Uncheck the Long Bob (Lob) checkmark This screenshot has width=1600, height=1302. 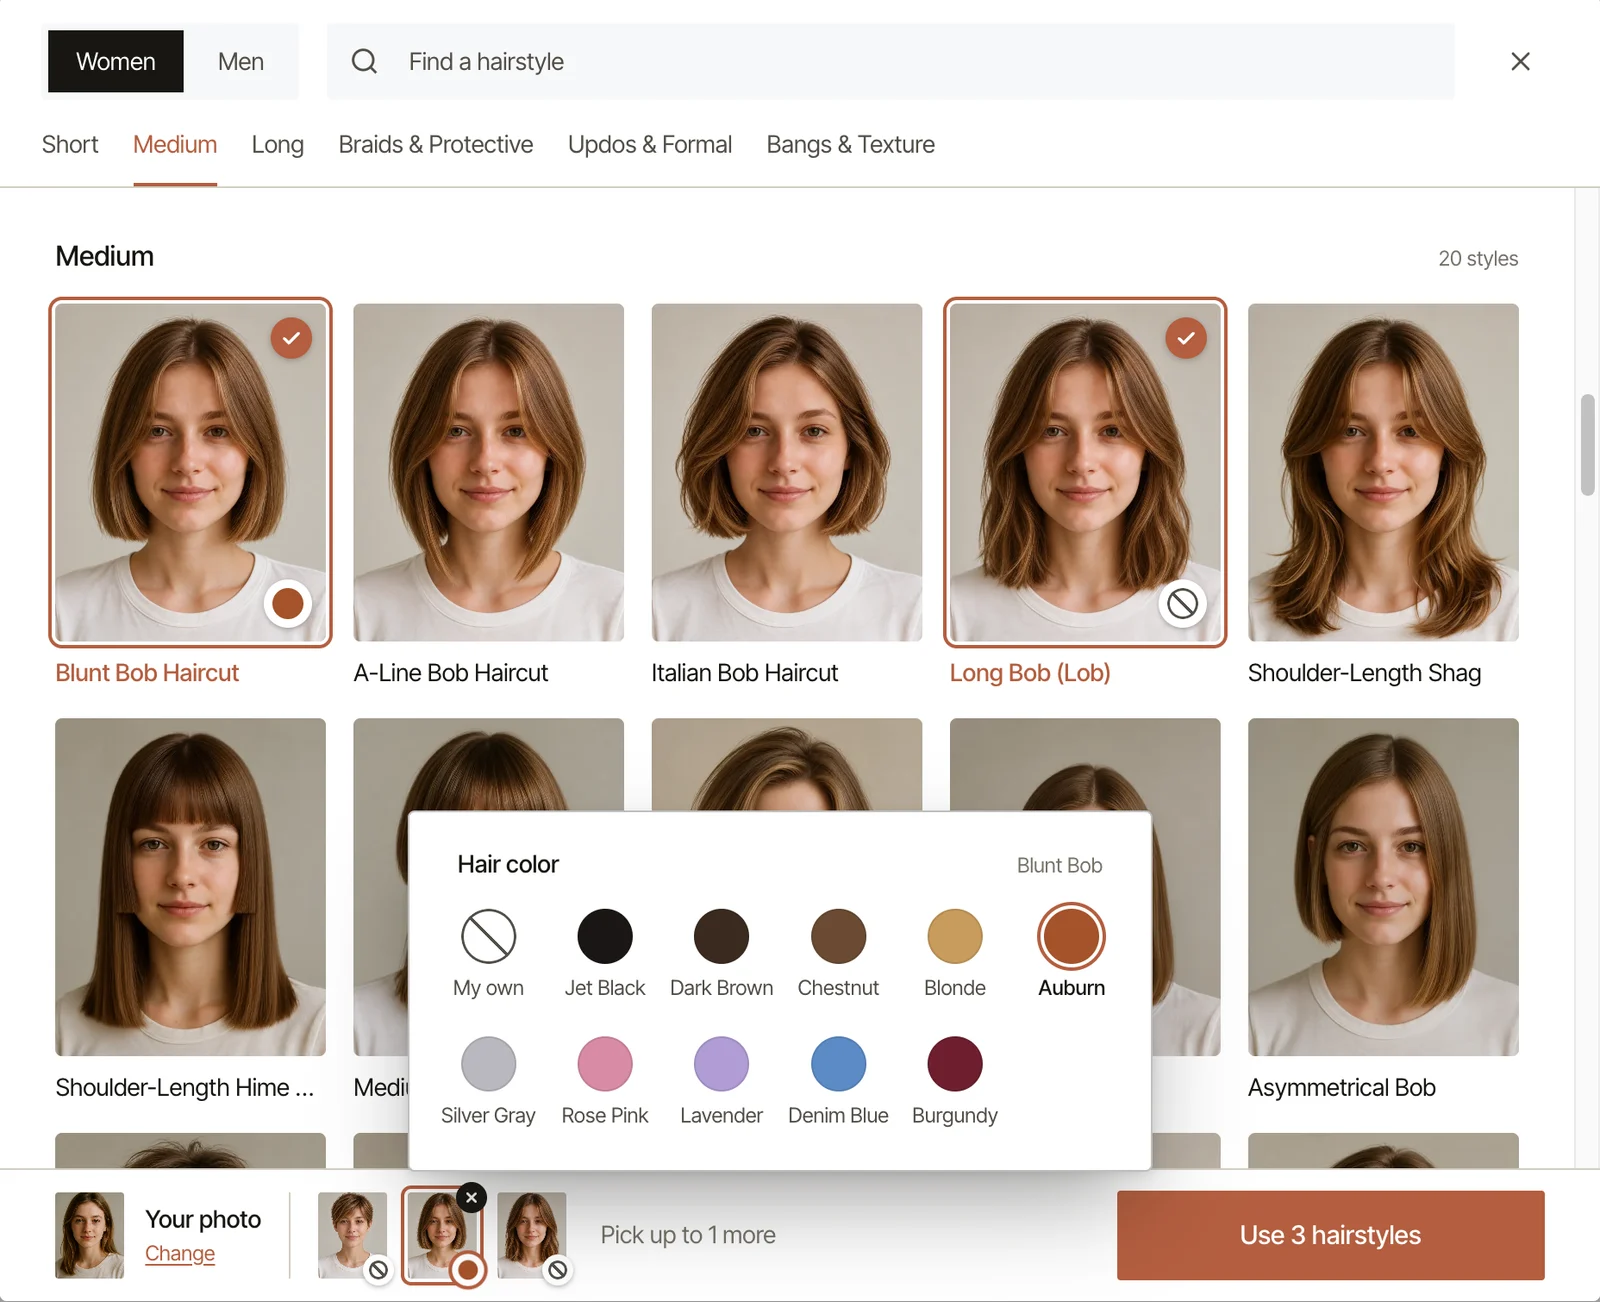coord(1186,338)
